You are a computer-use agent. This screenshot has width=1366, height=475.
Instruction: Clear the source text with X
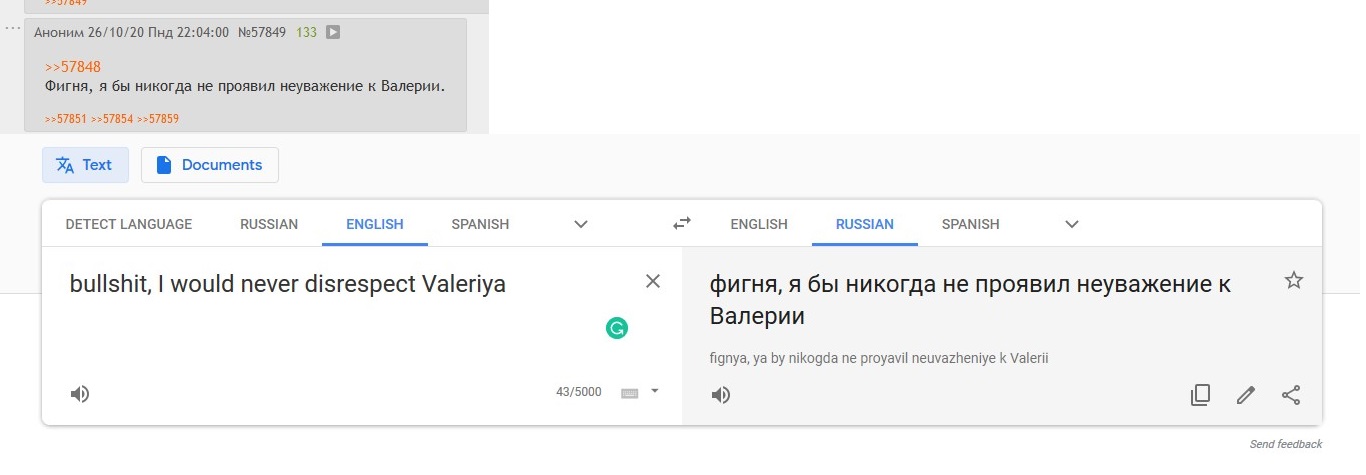pyautogui.click(x=653, y=282)
